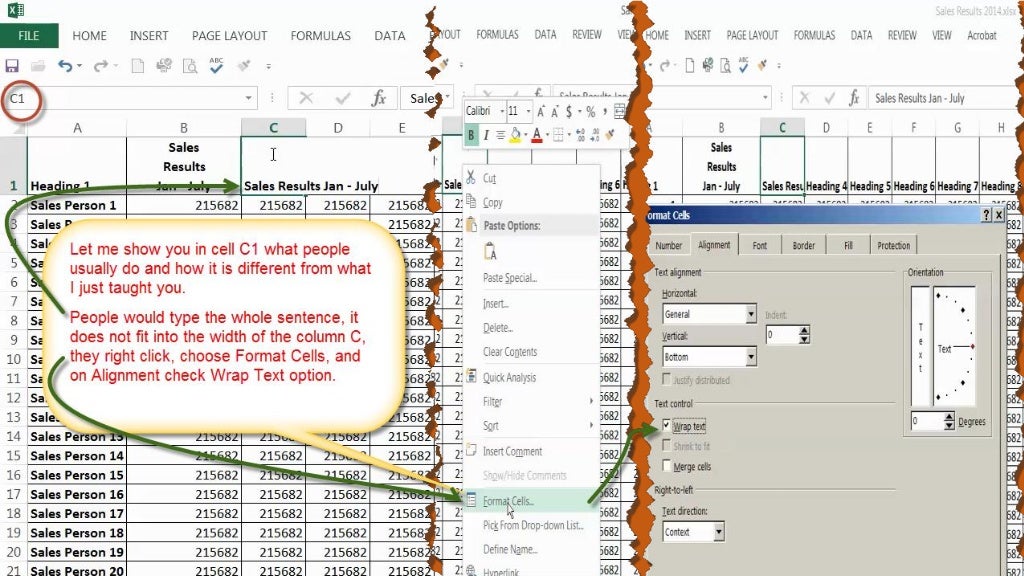Expand Filter submenu in context menu
The image size is (1024, 576).
[591, 402]
